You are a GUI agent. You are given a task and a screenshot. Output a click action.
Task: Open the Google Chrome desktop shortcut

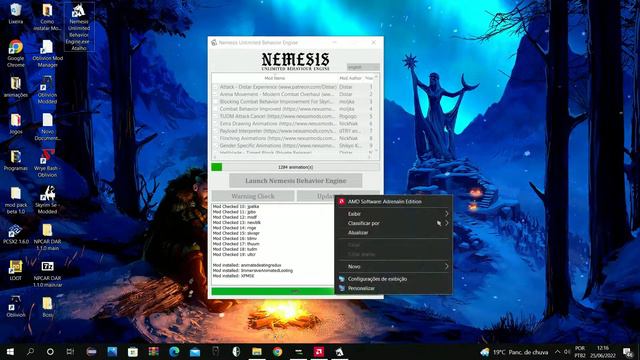coord(16,53)
